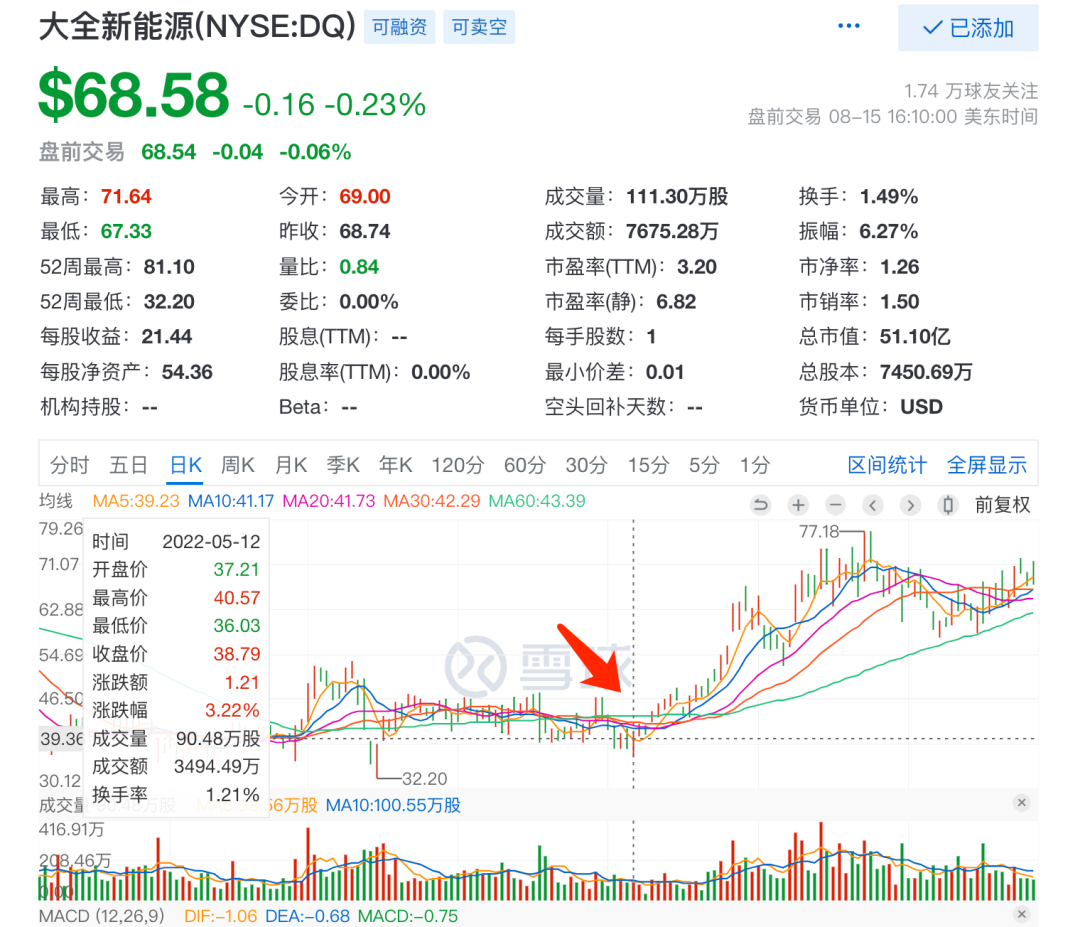1080x927 pixels.
Task: Zoom out the chart with minus icon
Action: pyautogui.click(x=835, y=506)
